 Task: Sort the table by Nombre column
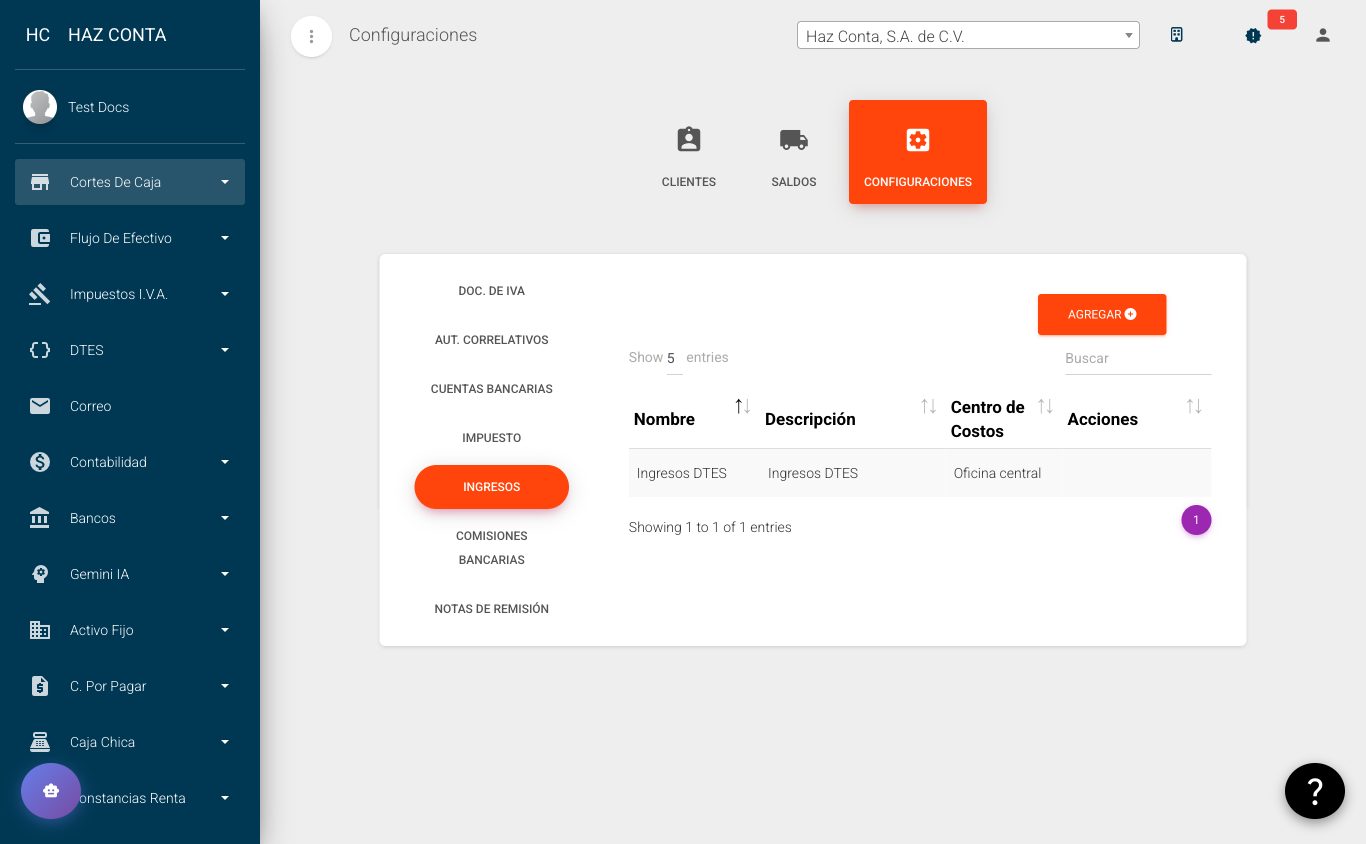[741, 406]
